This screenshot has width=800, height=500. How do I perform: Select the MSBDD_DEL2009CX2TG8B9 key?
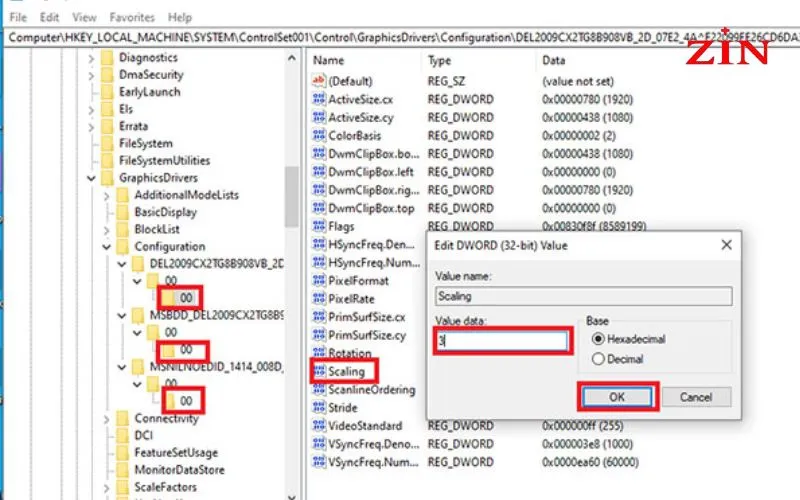point(216,315)
